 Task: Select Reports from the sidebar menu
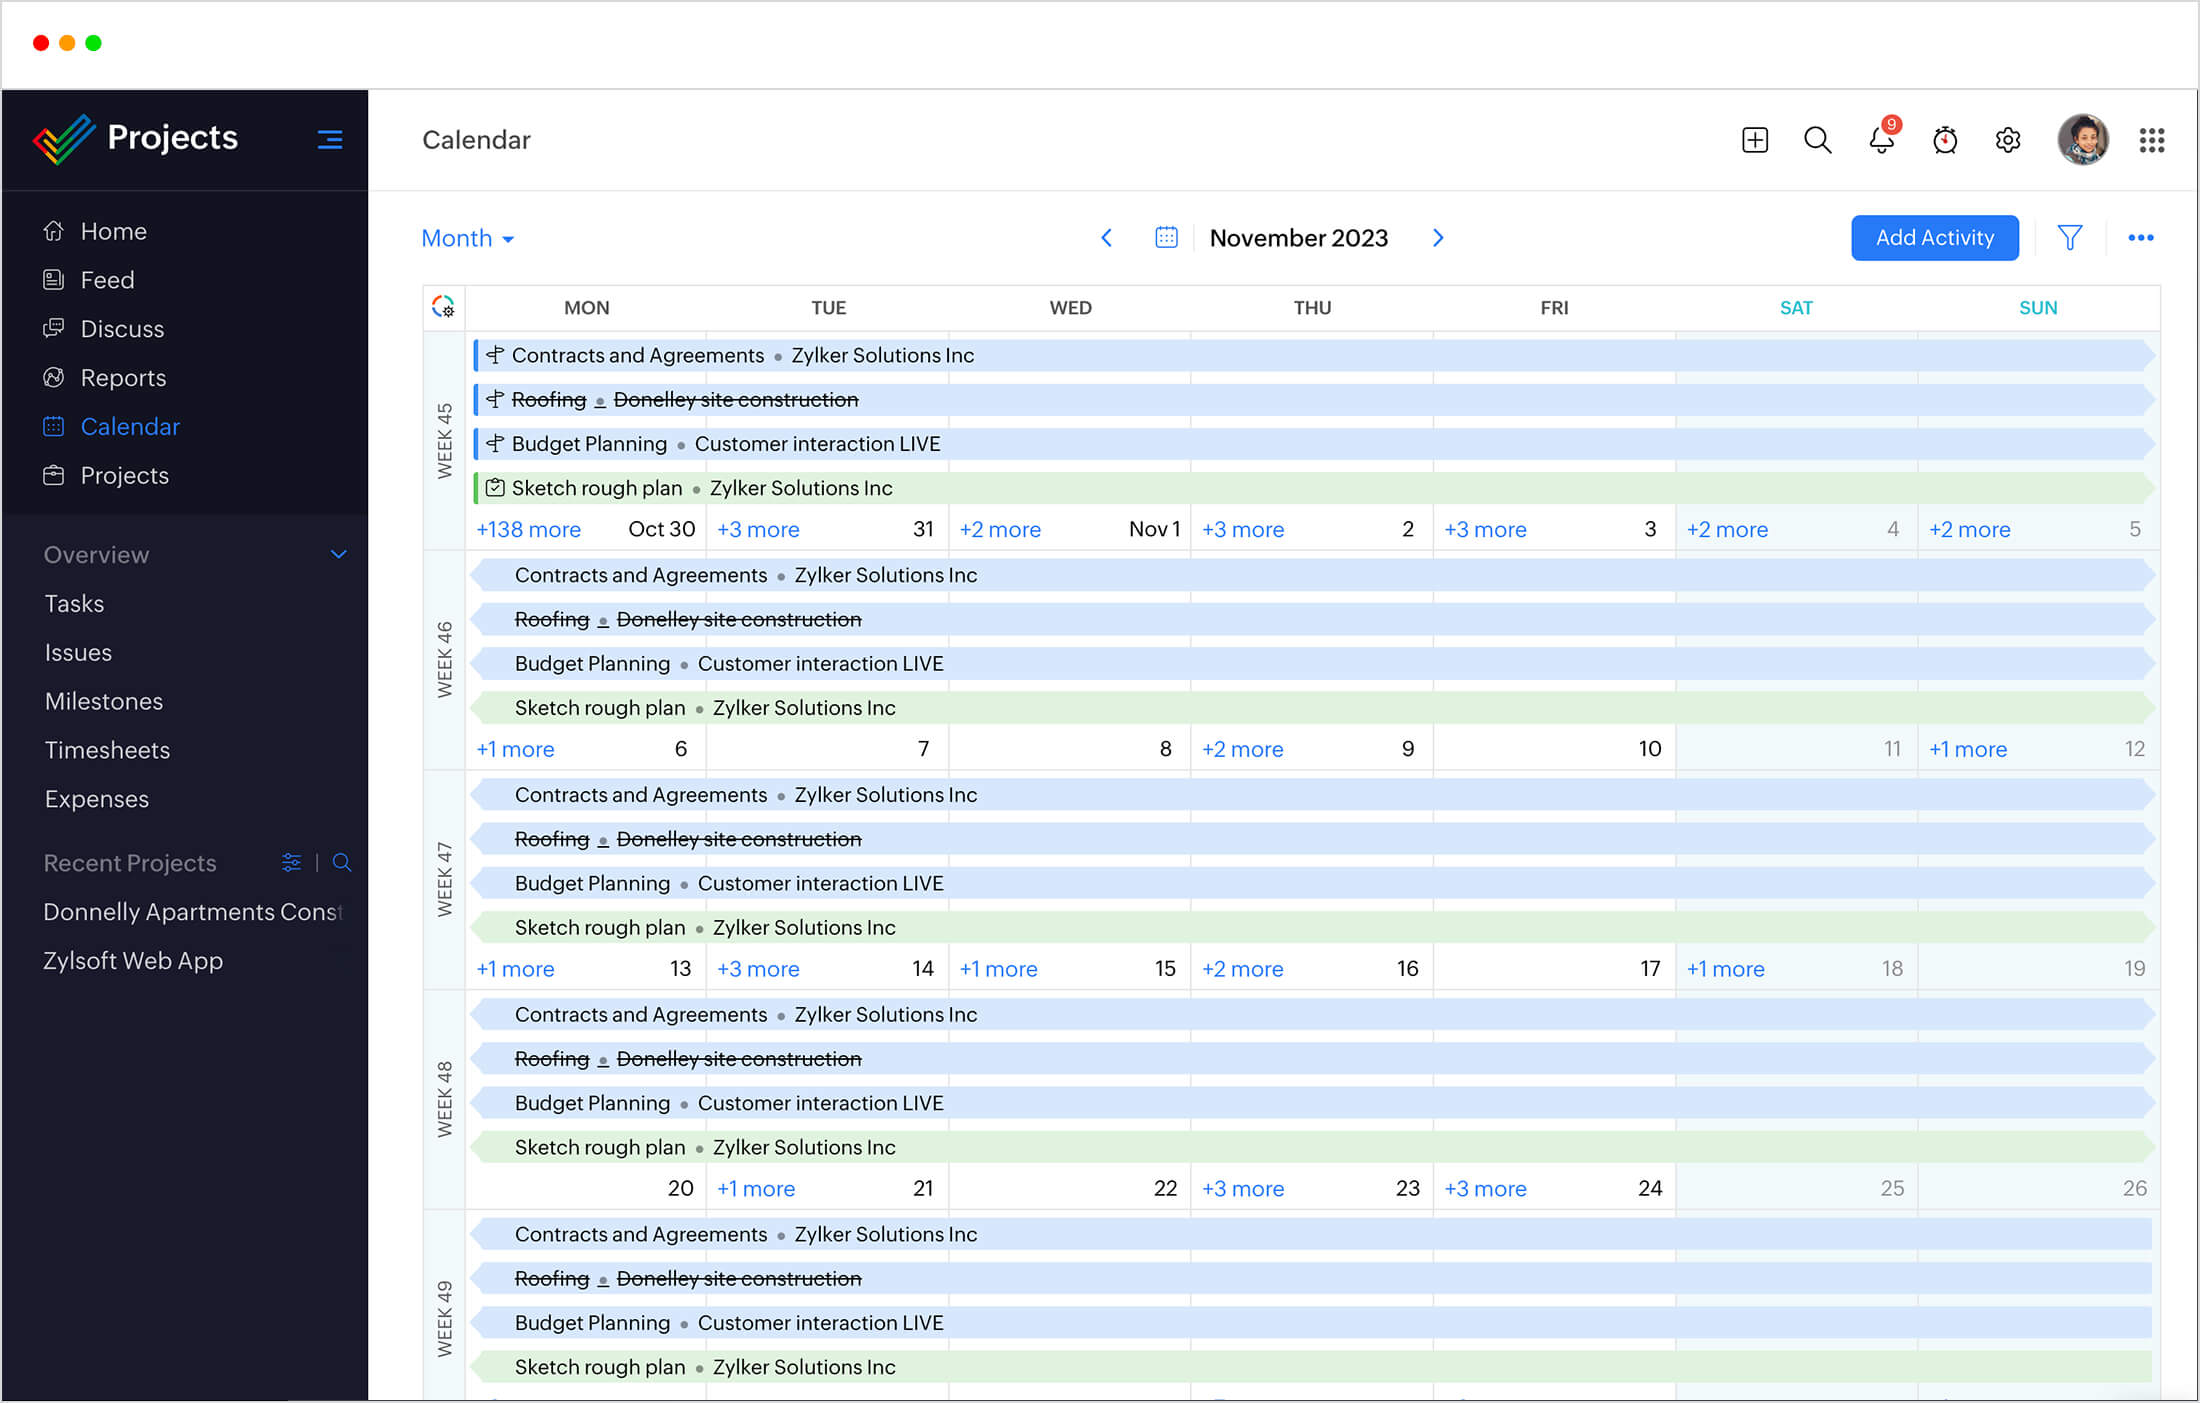[122, 377]
